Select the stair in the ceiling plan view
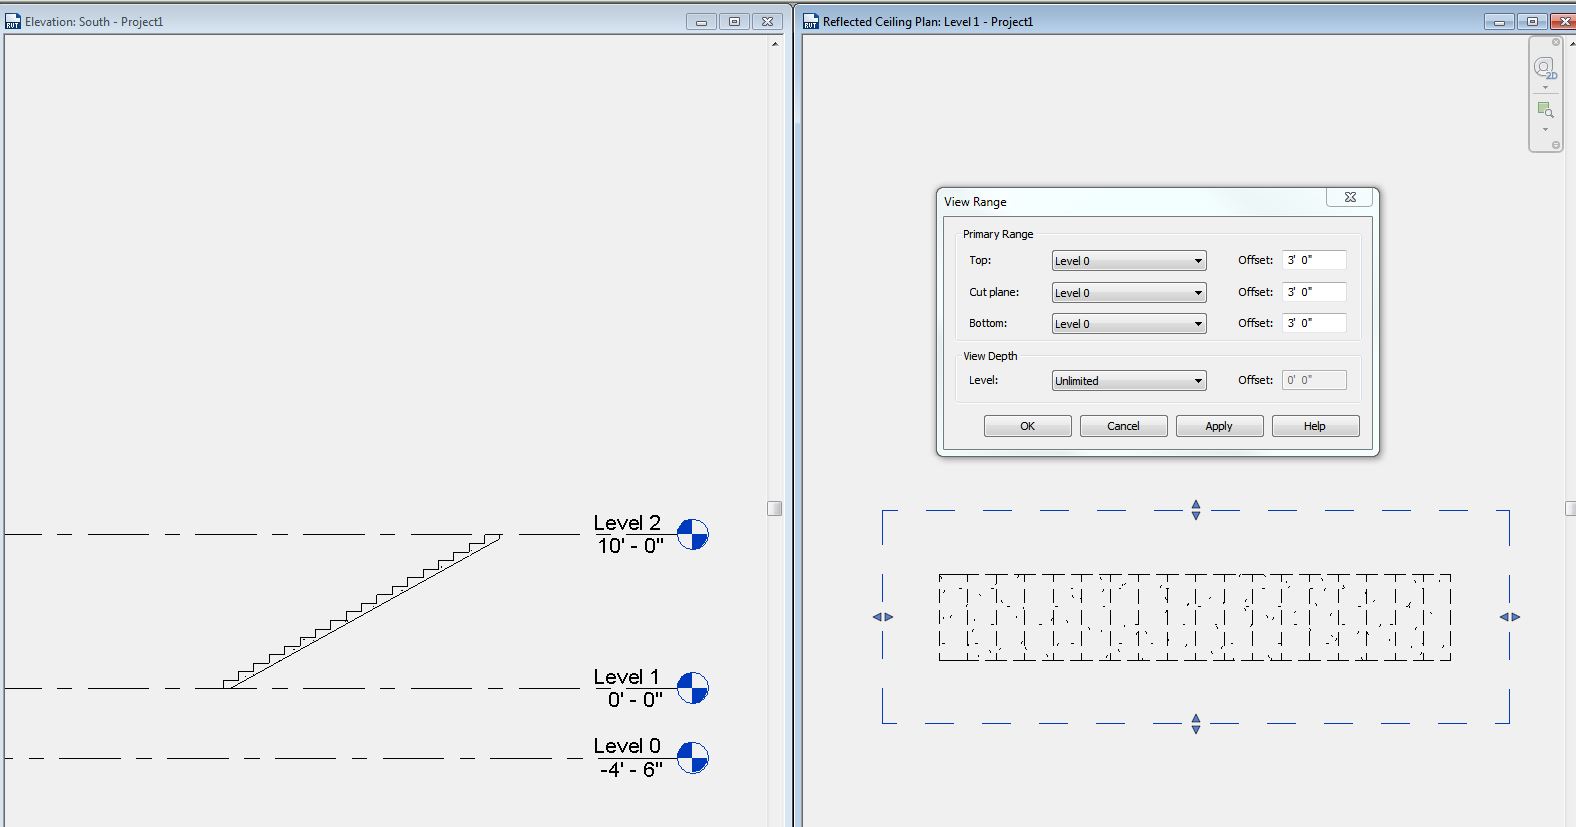Screen dimensions: 1576x827 tap(1195, 617)
